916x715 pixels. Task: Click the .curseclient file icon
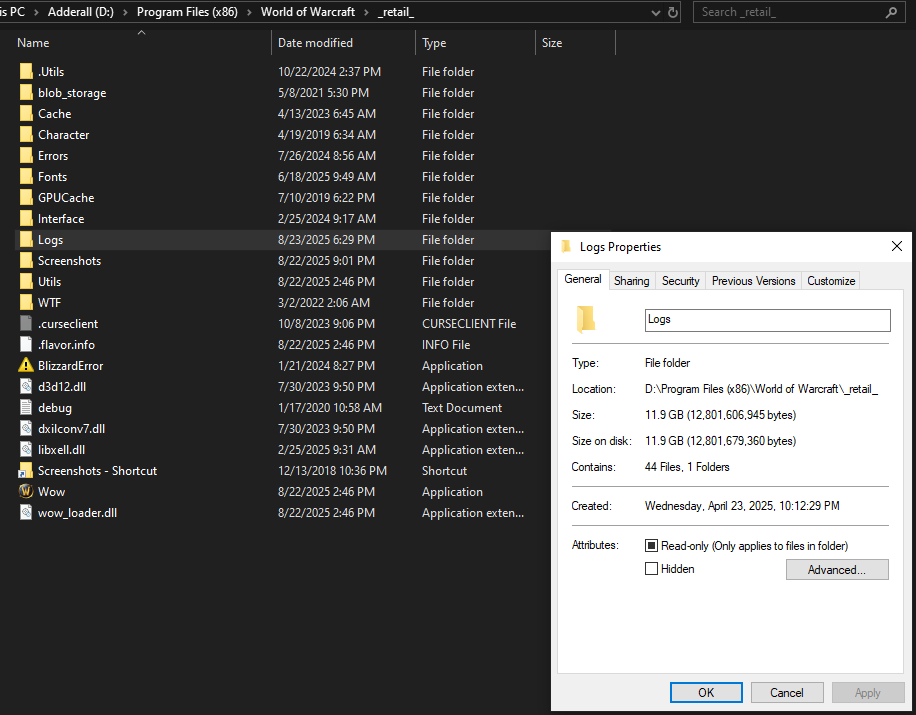(x=26, y=323)
